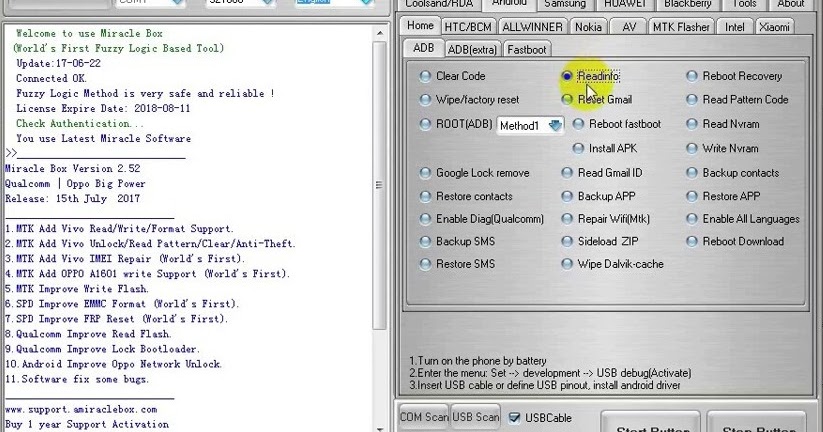The image size is (823, 432).
Task: Click 'Qualcomm | Oppo Big Power' log line
Action: (x=75, y=184)
